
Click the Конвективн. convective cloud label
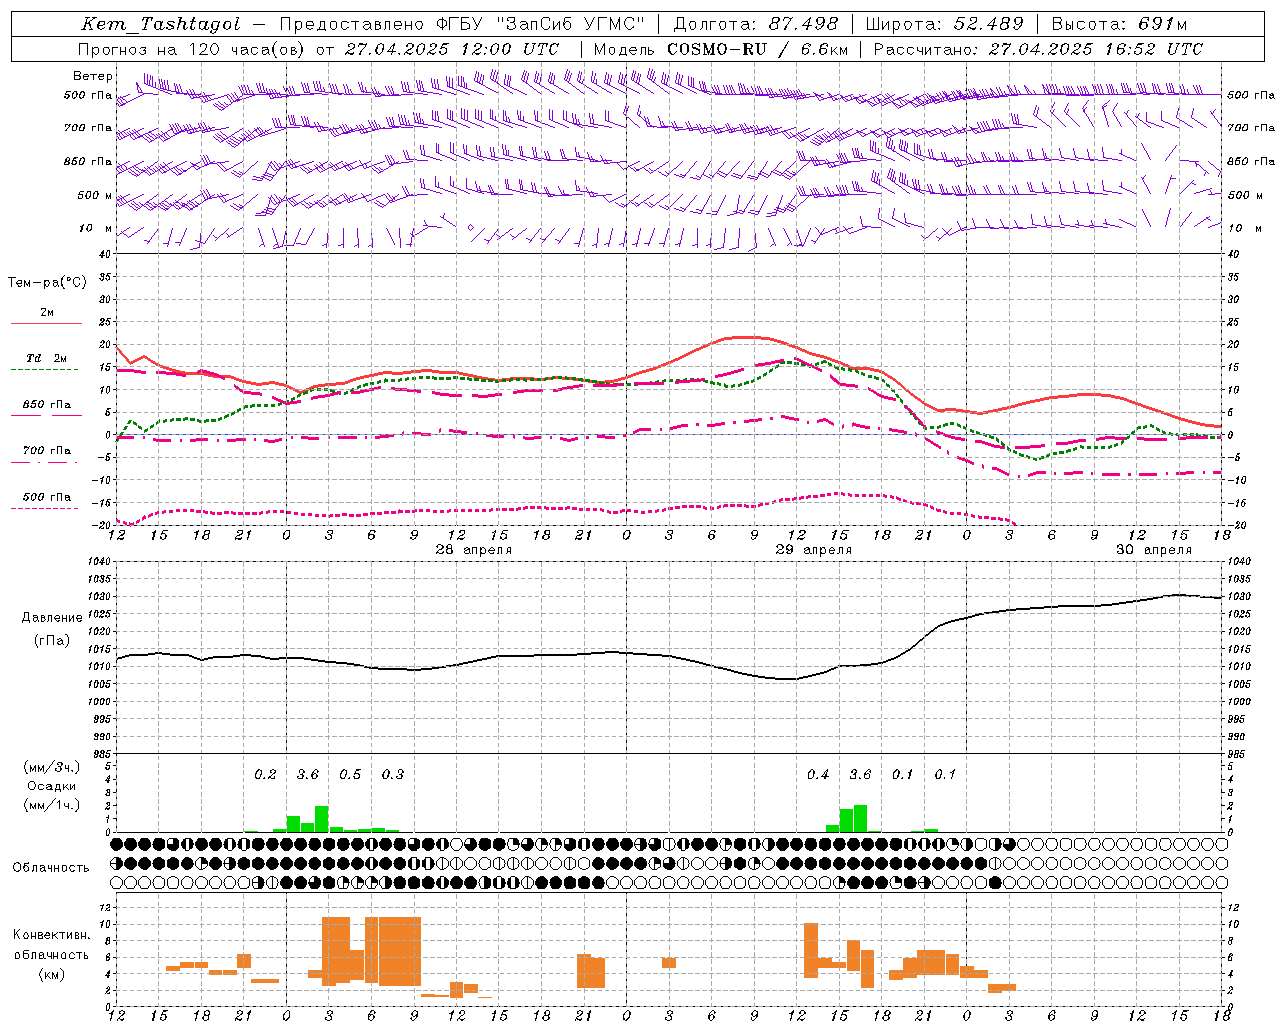point(51,935)
